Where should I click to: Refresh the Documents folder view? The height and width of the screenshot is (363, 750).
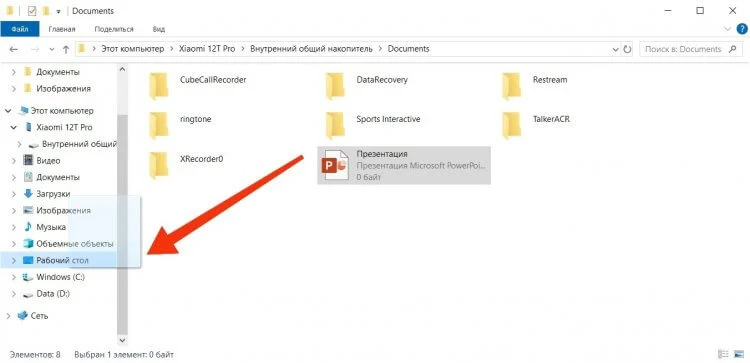click(x=628, y=49)
